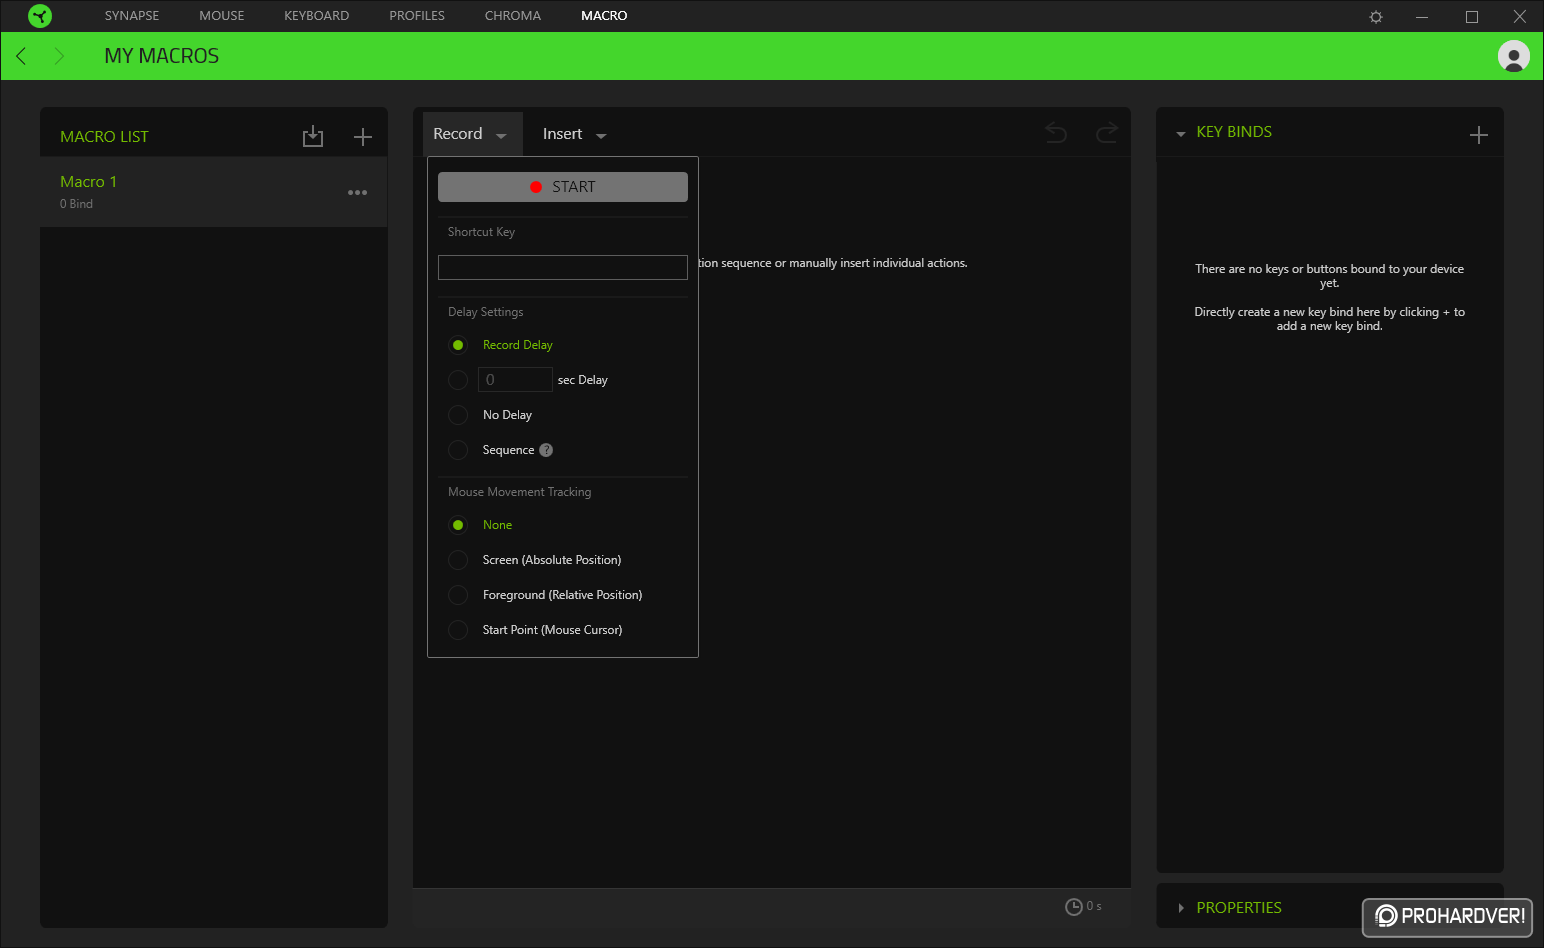Switch to KEYBOARD tab

(x=316, y=16)
